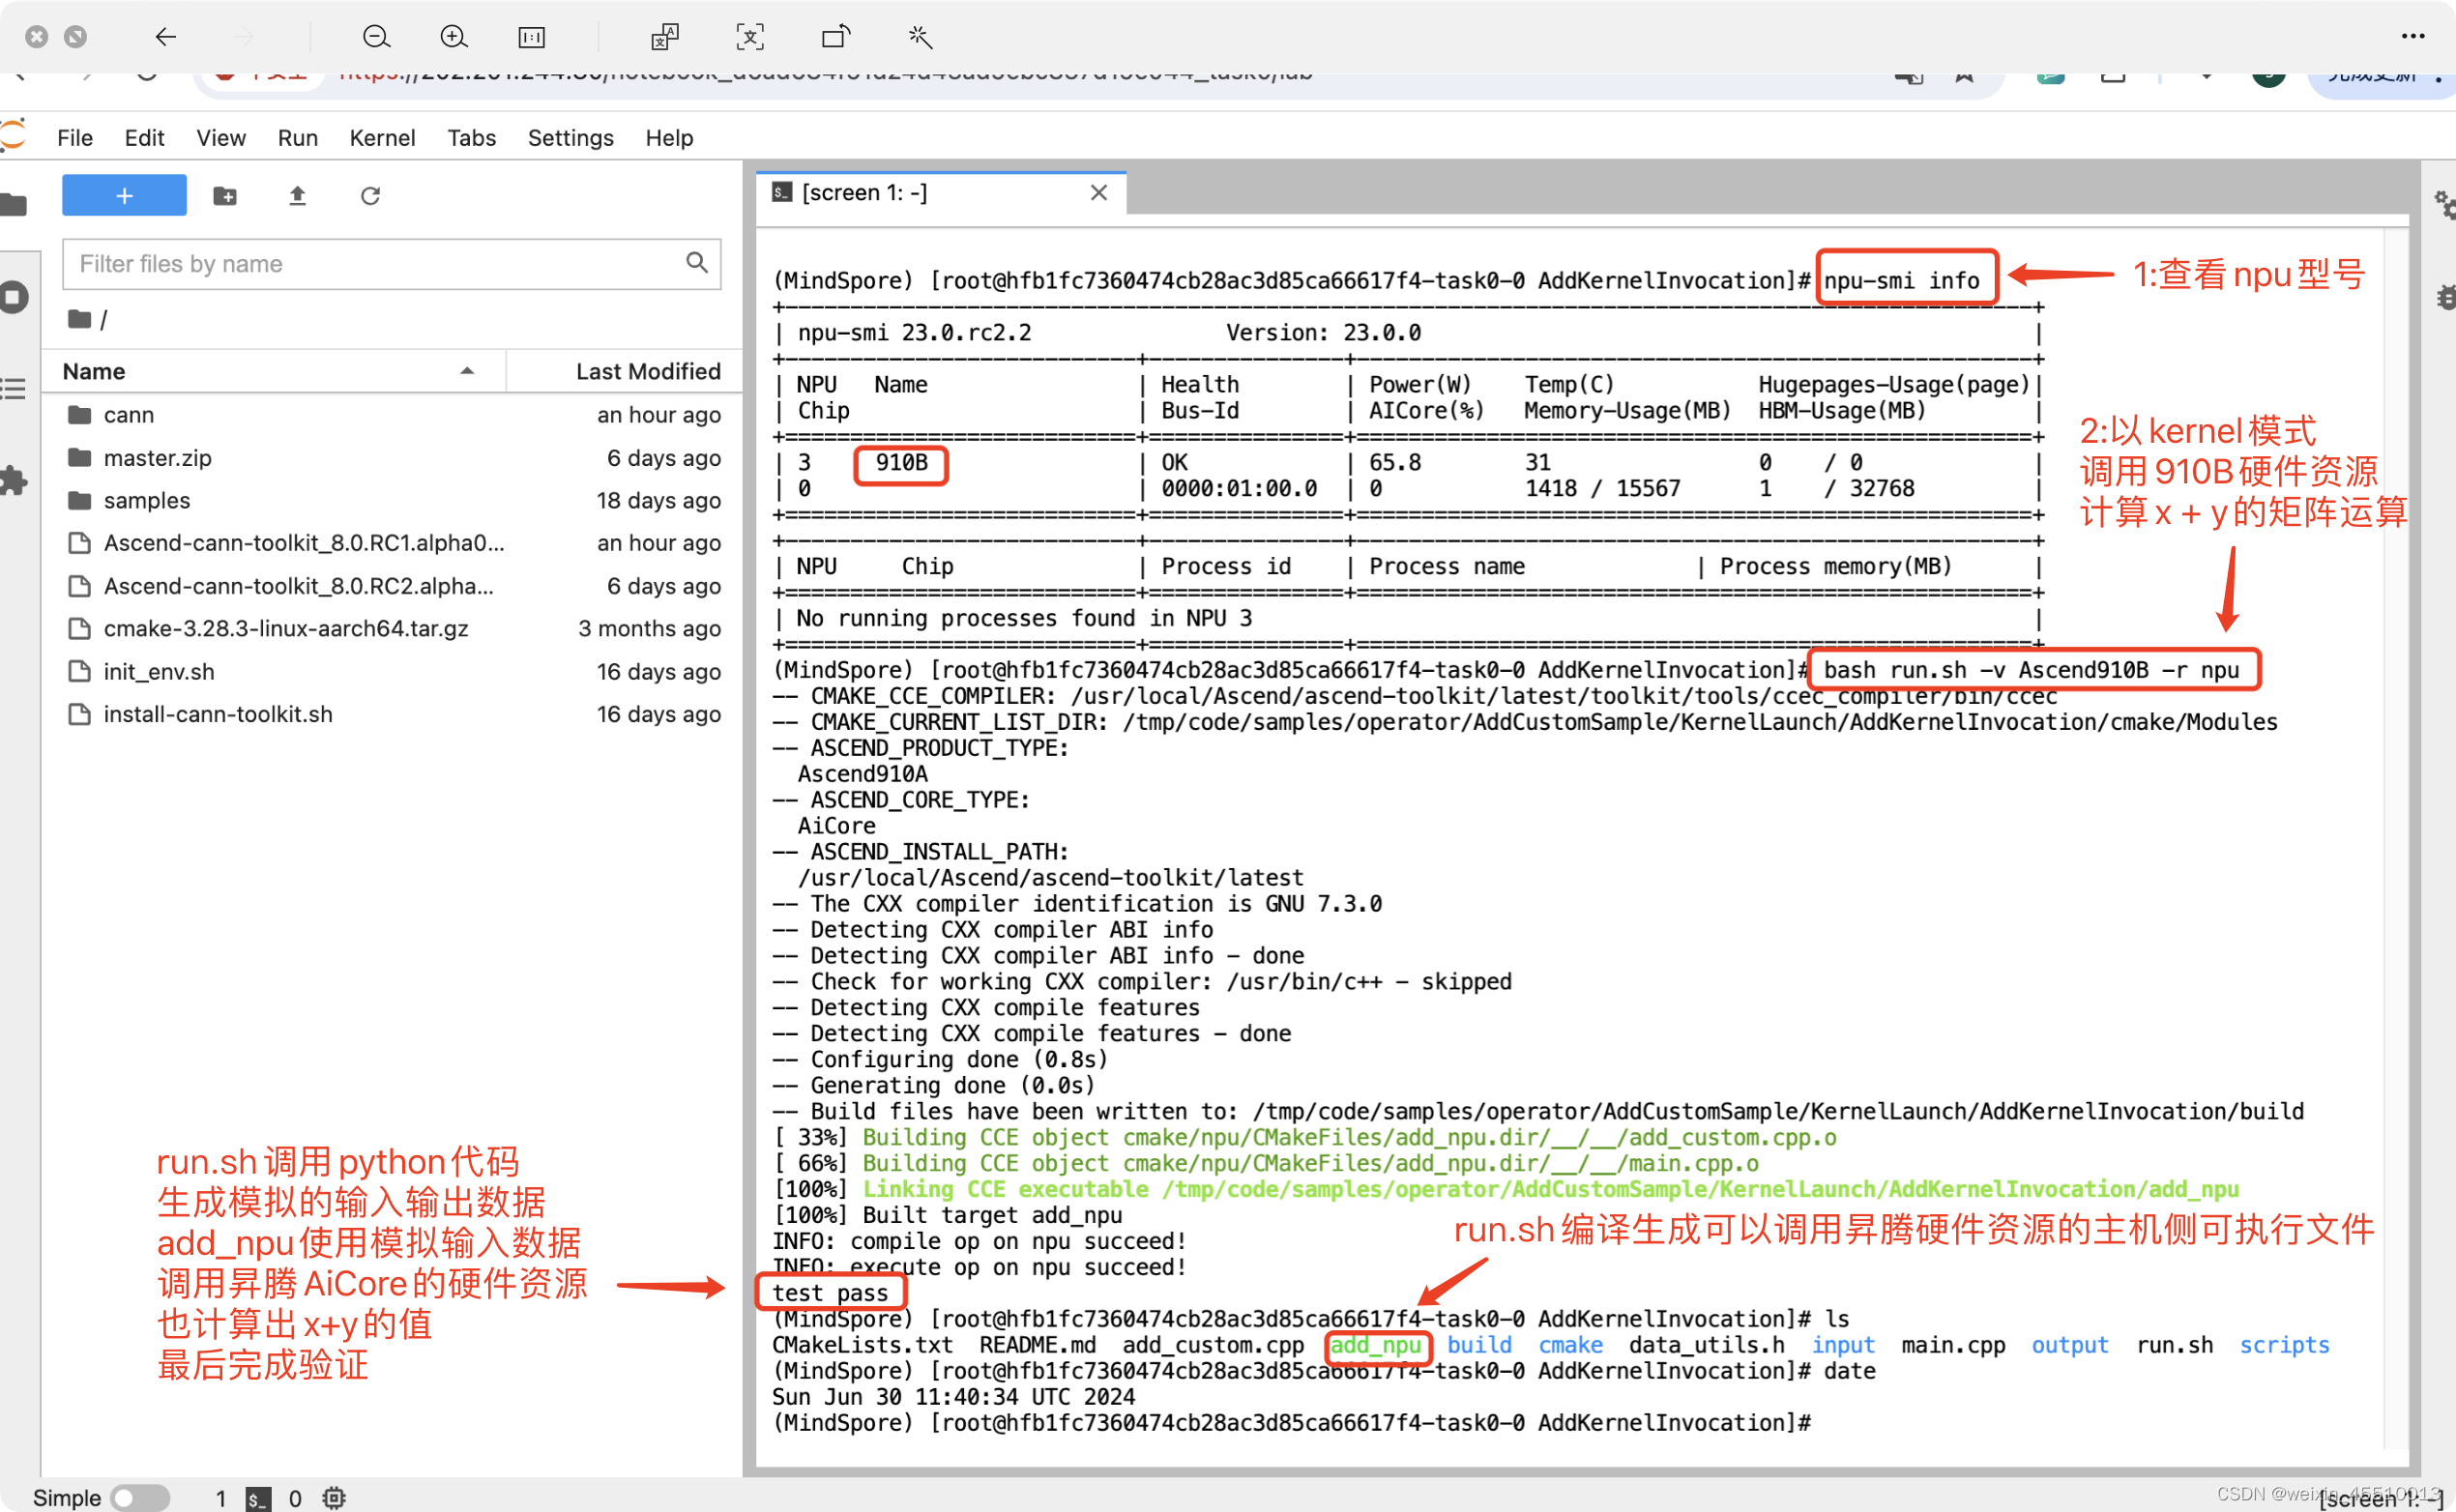
Task: Sort by Last Modified column
Action: 647,371
